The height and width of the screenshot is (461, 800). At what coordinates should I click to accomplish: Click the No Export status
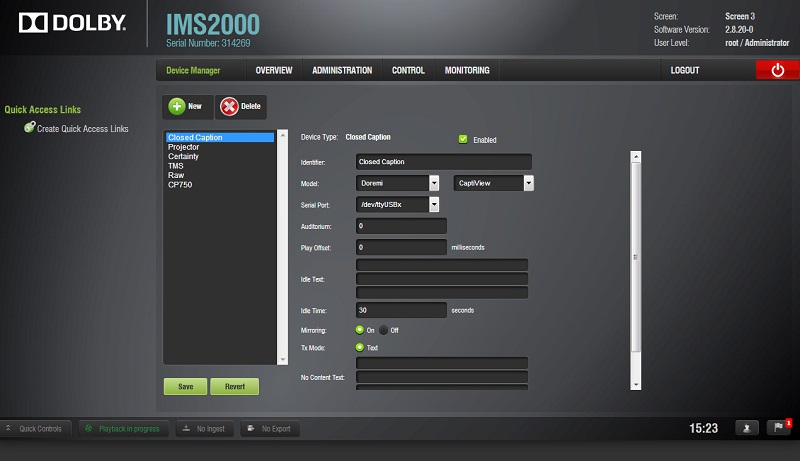[x=270, y=429]
